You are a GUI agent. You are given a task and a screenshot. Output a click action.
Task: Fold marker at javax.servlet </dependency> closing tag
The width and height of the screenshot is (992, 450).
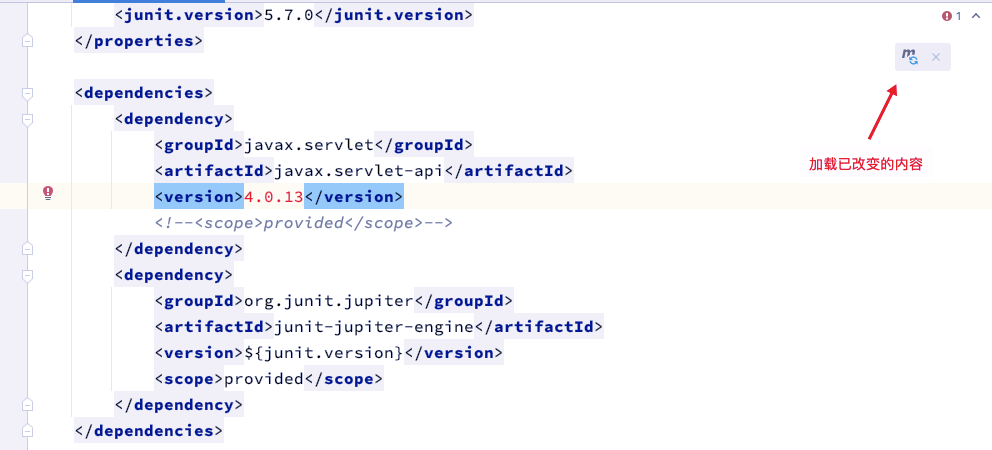pyautogui.click(x=27, y=249)
